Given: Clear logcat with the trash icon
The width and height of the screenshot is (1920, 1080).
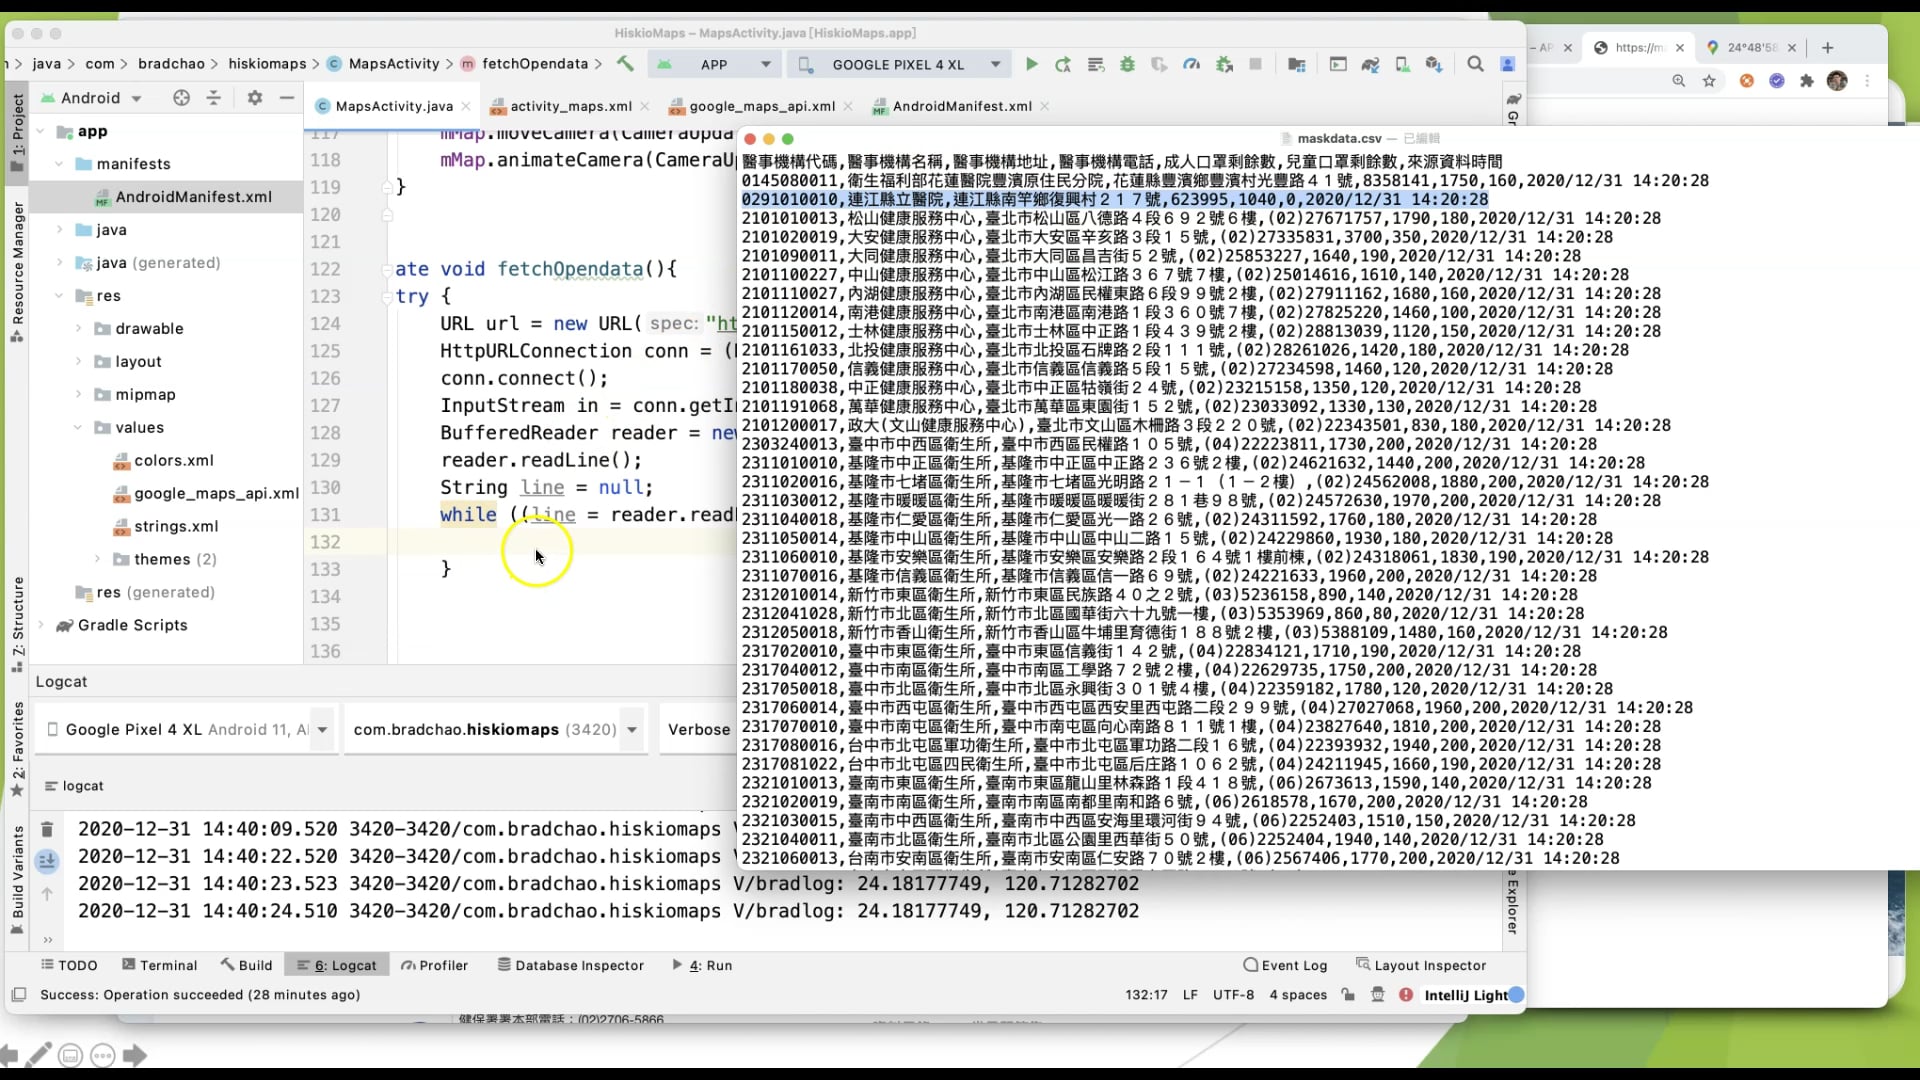Looking at the screenshot, I should (47, 829).
